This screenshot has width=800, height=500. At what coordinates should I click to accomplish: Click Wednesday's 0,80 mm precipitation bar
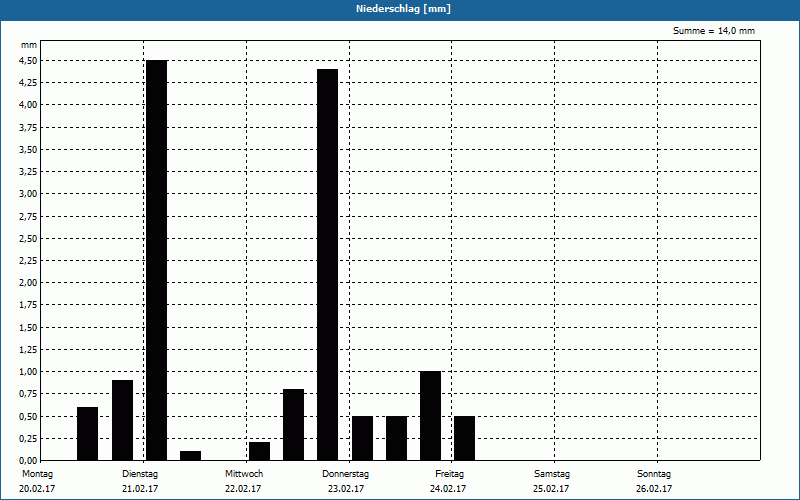click(x=293, y=425)
